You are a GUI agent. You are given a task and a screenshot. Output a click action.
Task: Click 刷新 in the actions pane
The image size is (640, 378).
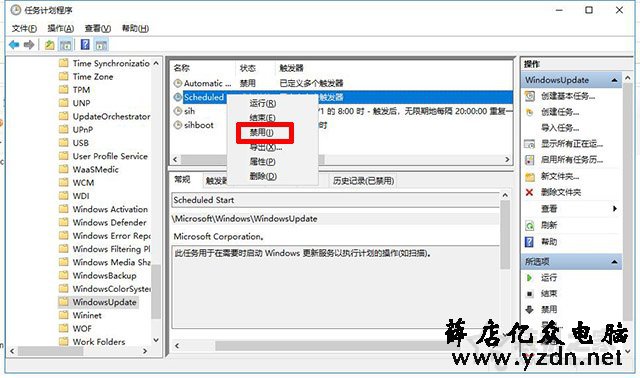(x=549, y=225)
